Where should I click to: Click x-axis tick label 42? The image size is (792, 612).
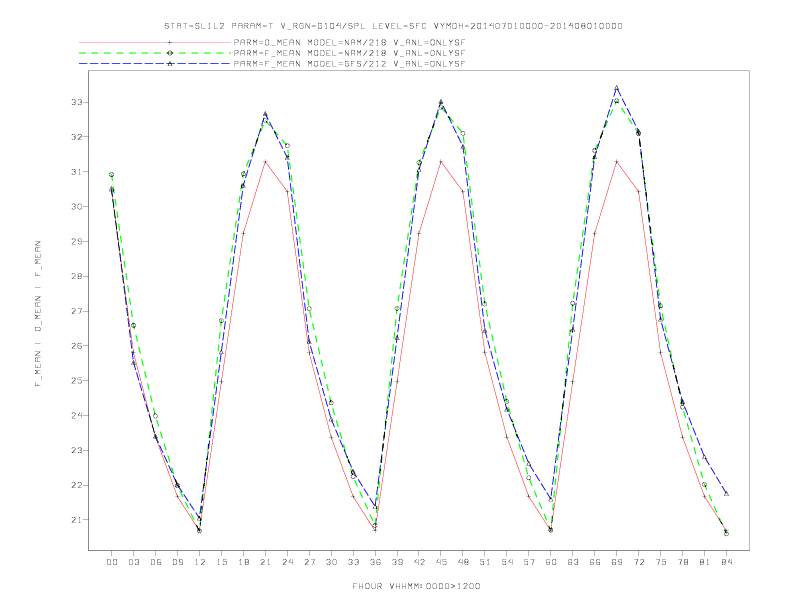pyautogui.click(x=419, y=562)
